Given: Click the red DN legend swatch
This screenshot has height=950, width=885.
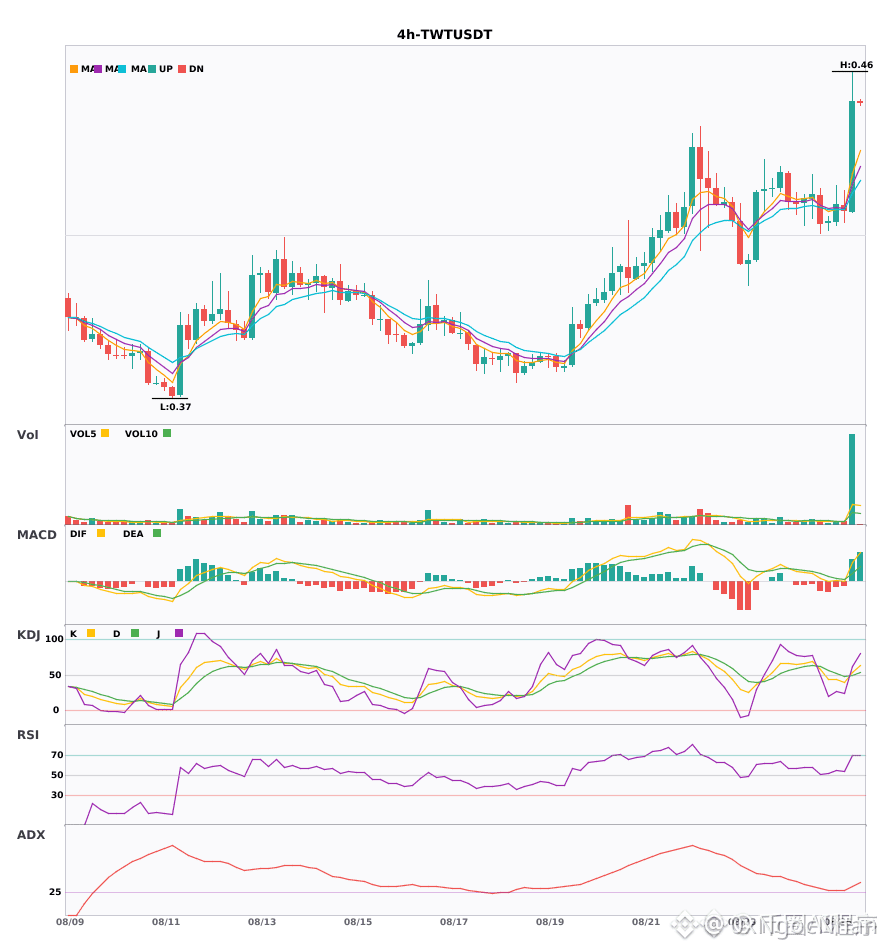Looking at the screenshot, I should [x=182, y=69].
